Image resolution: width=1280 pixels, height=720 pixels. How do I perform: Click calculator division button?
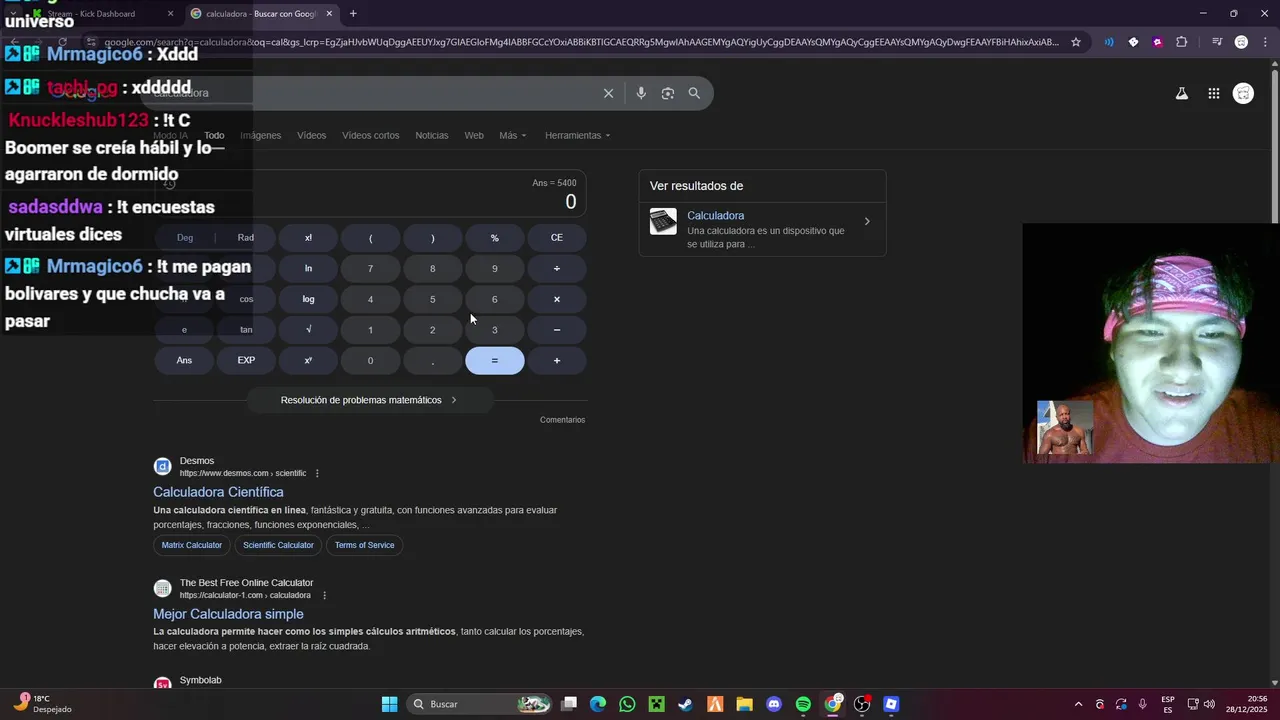[557, 268]
